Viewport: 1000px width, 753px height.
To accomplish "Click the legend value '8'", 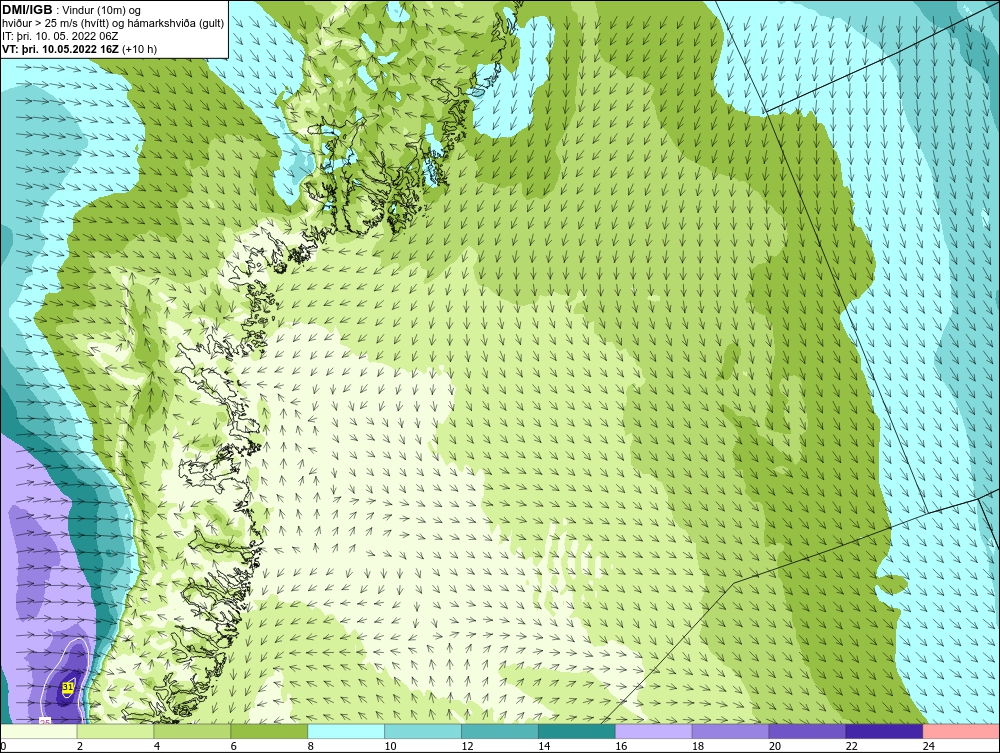I will coord(311,746).
